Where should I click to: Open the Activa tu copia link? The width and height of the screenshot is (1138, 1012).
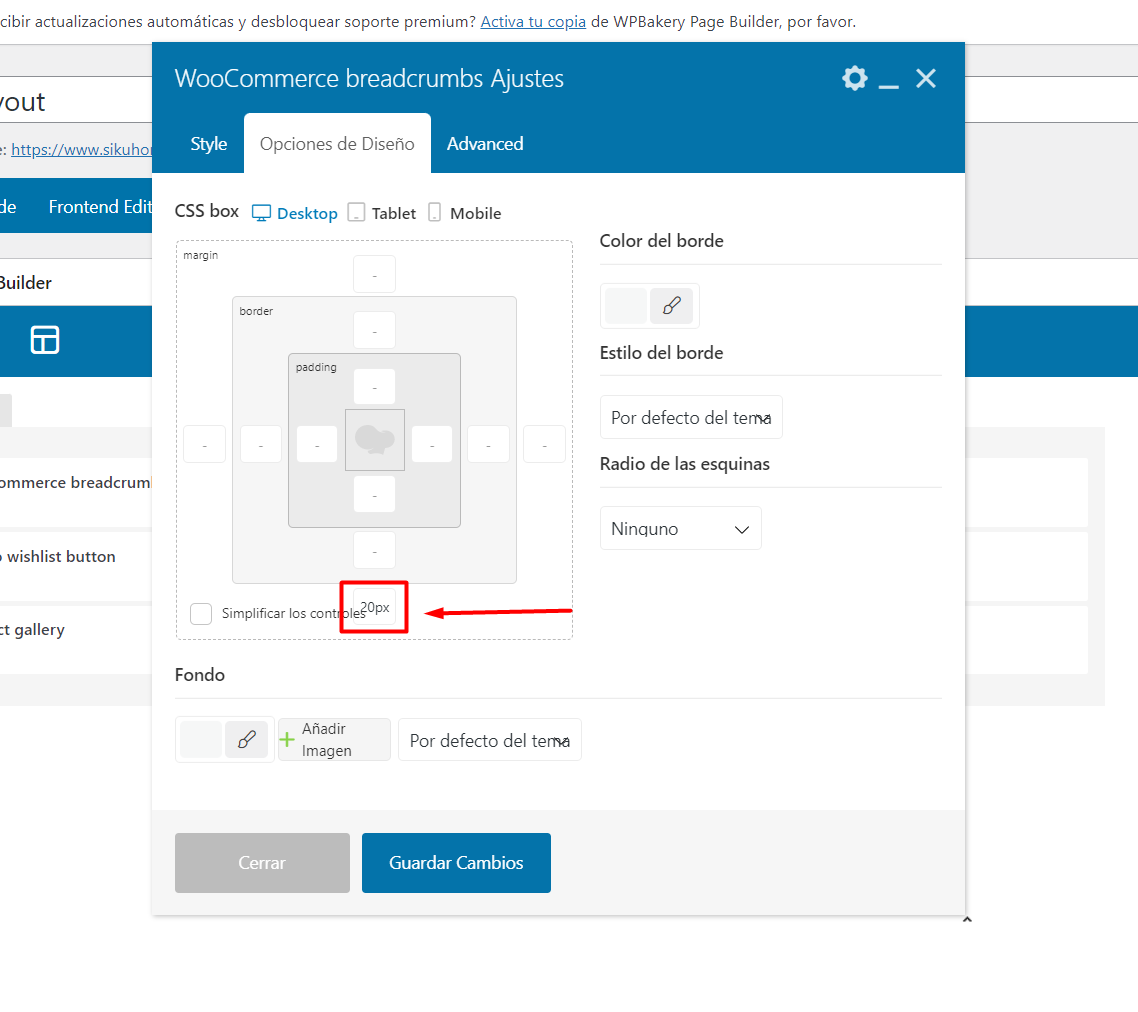533,22
